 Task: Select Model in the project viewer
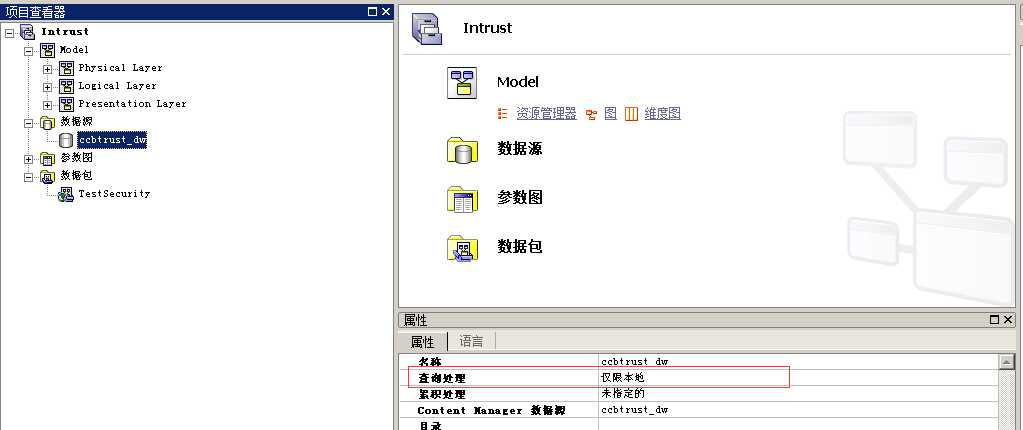[x=74, y=50]
